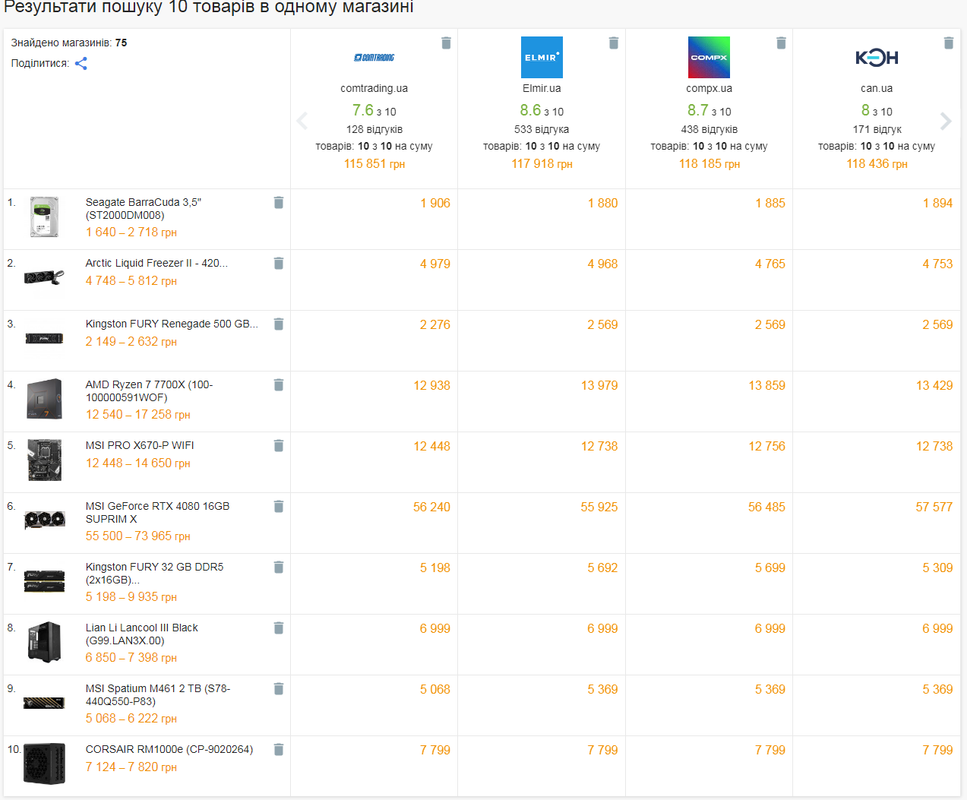Open Lian Li Lancool III Black link
This screenshot has height=800, width=967.
141,634
